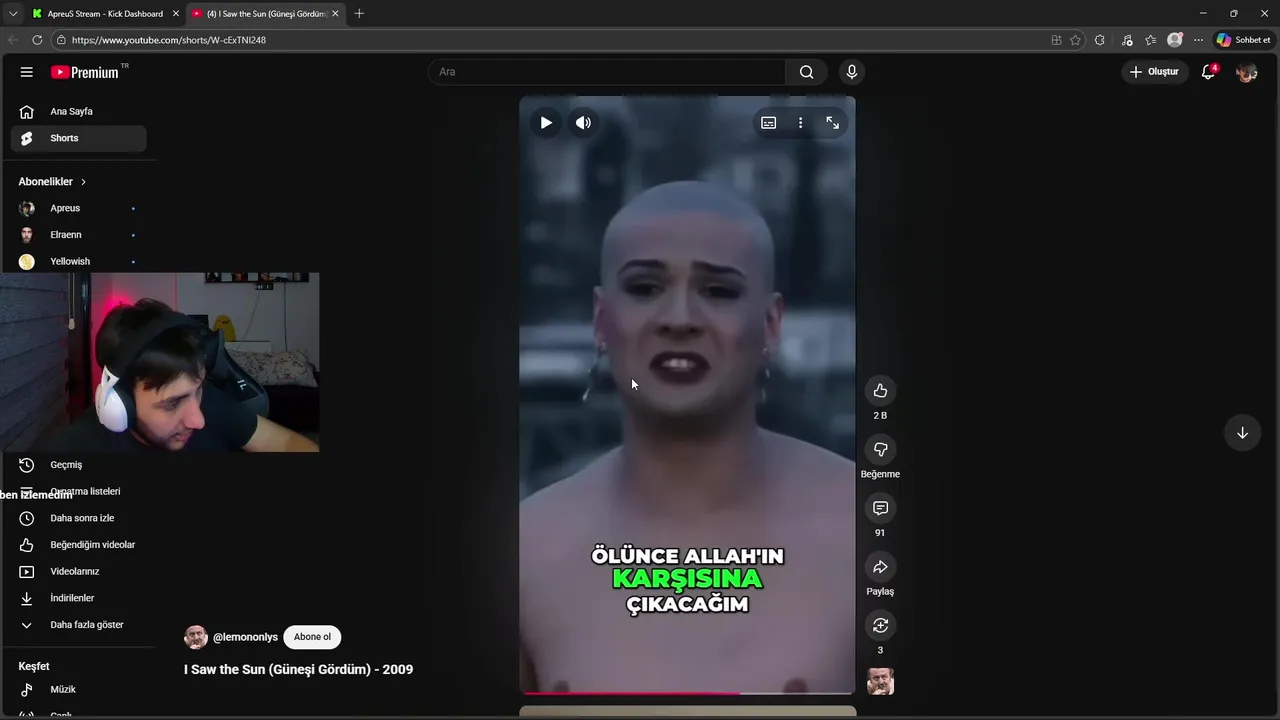Share the Short via Paylaş
Image resolution: width=1280 pixels, height=720 pixels.
point(880,567)
